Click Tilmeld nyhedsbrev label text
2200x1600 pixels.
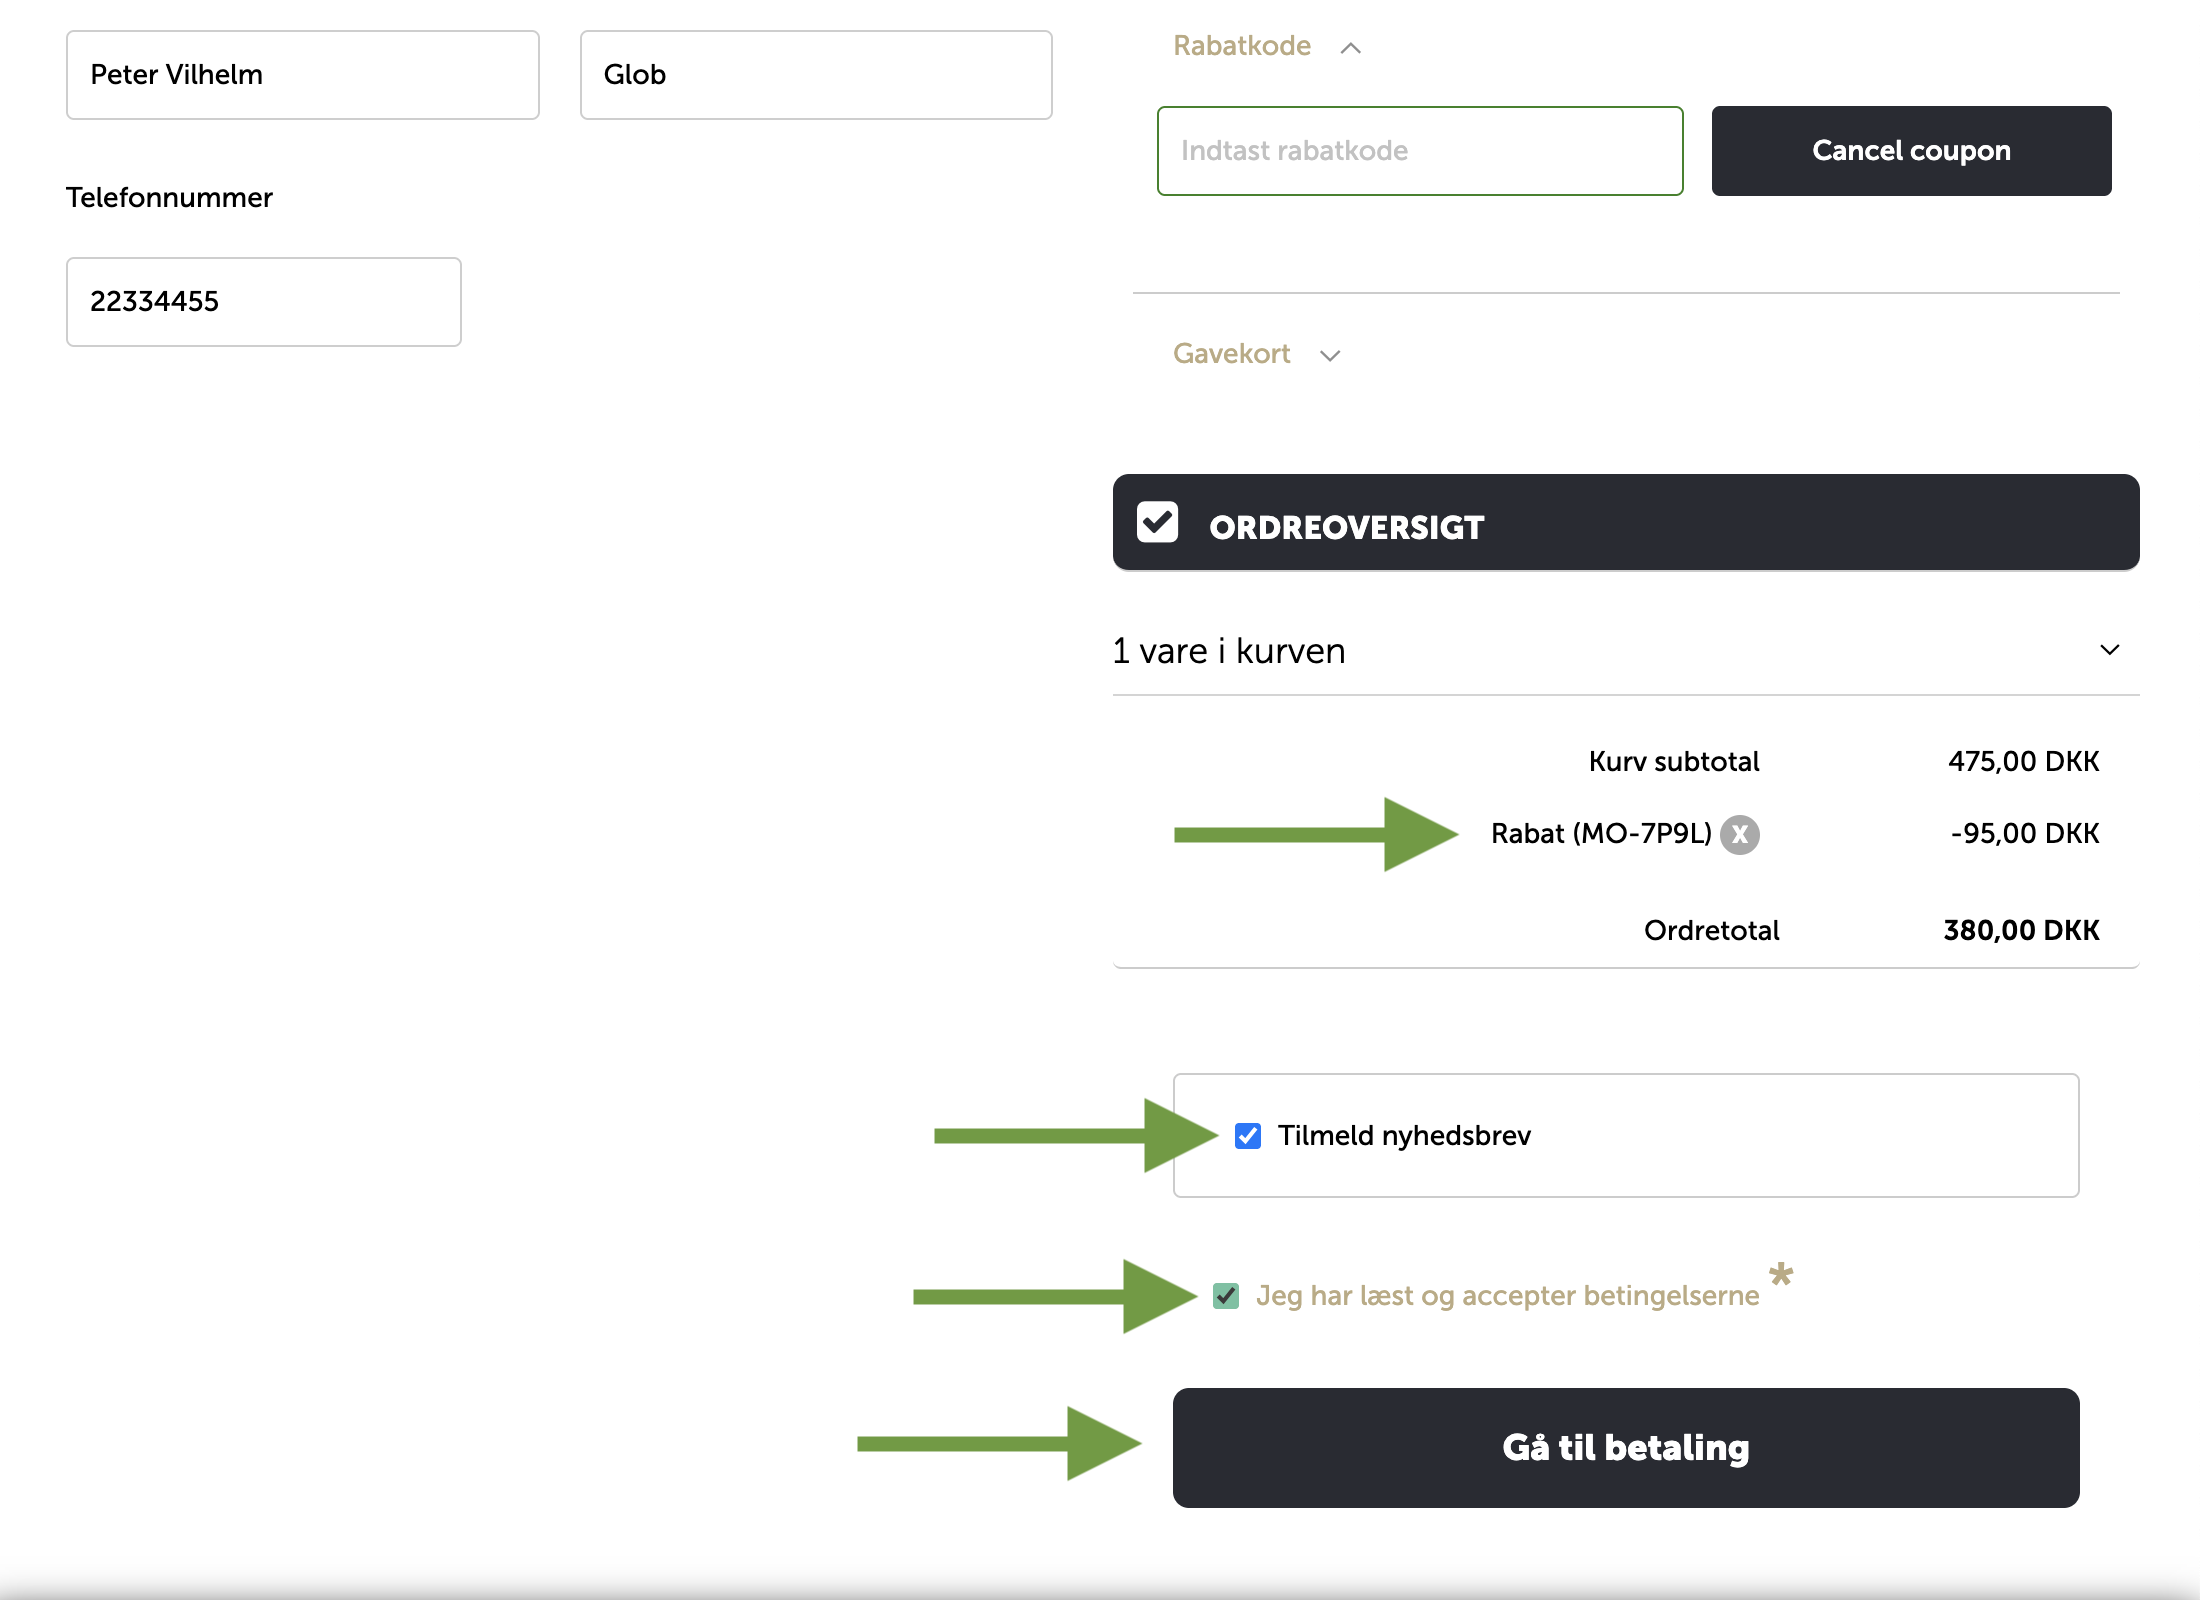(1403, 1136)
